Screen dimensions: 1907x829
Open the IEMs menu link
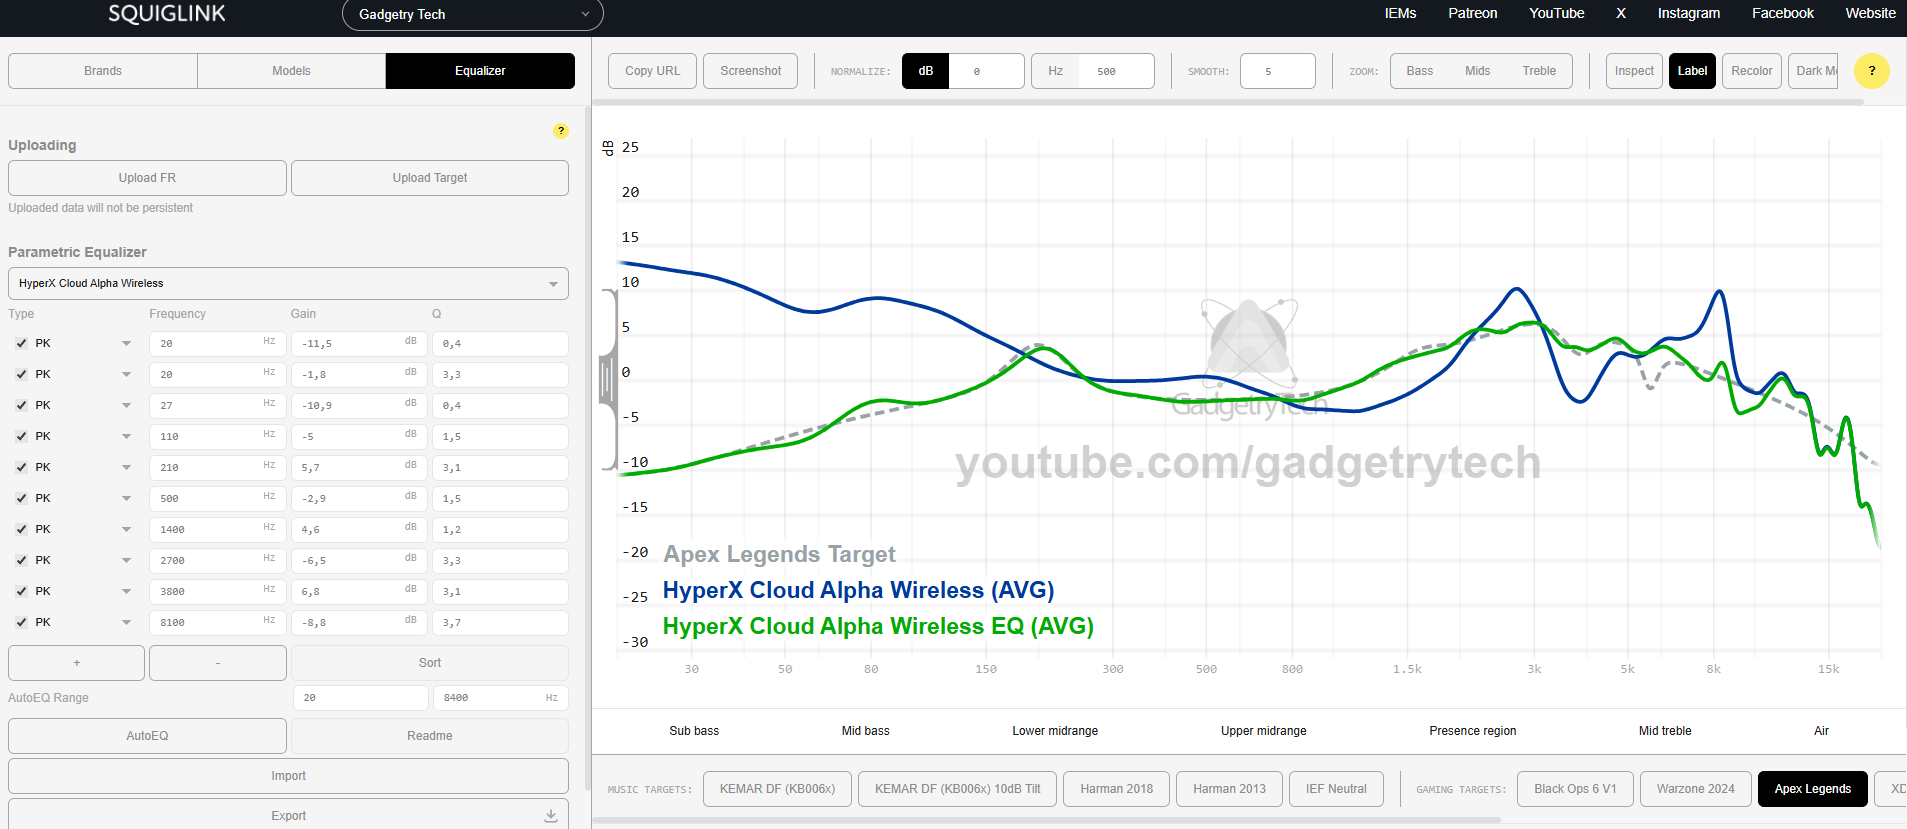point(1400,14)
